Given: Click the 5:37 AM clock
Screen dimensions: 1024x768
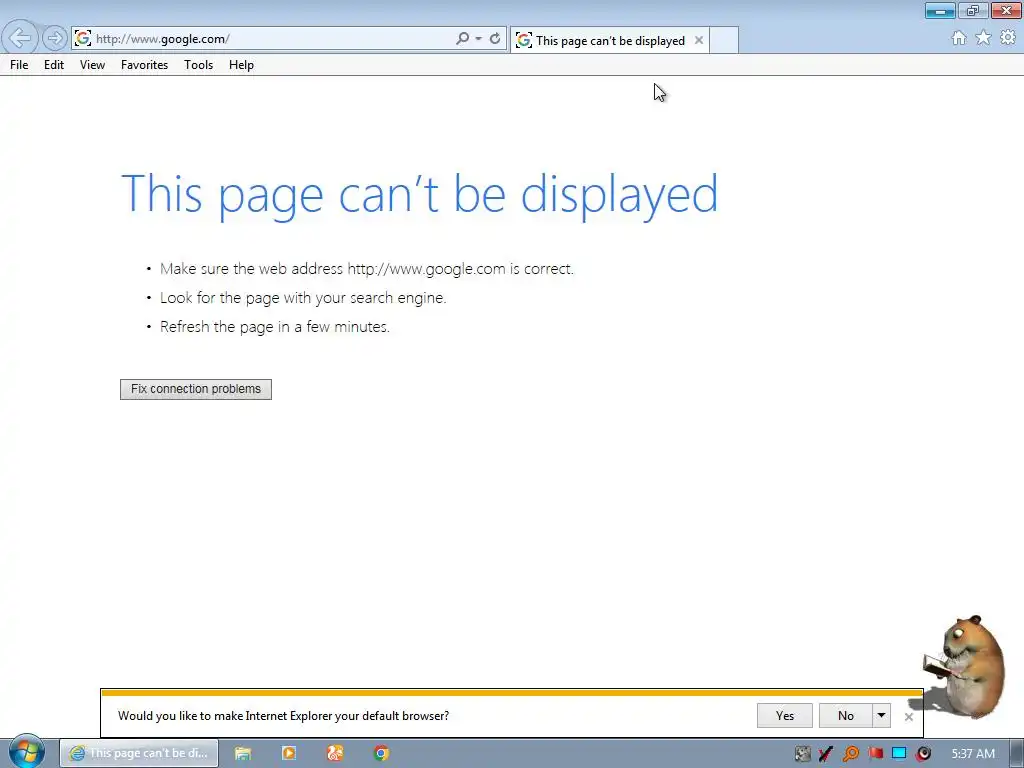Looking at the screenshot, I should (973, 754).
